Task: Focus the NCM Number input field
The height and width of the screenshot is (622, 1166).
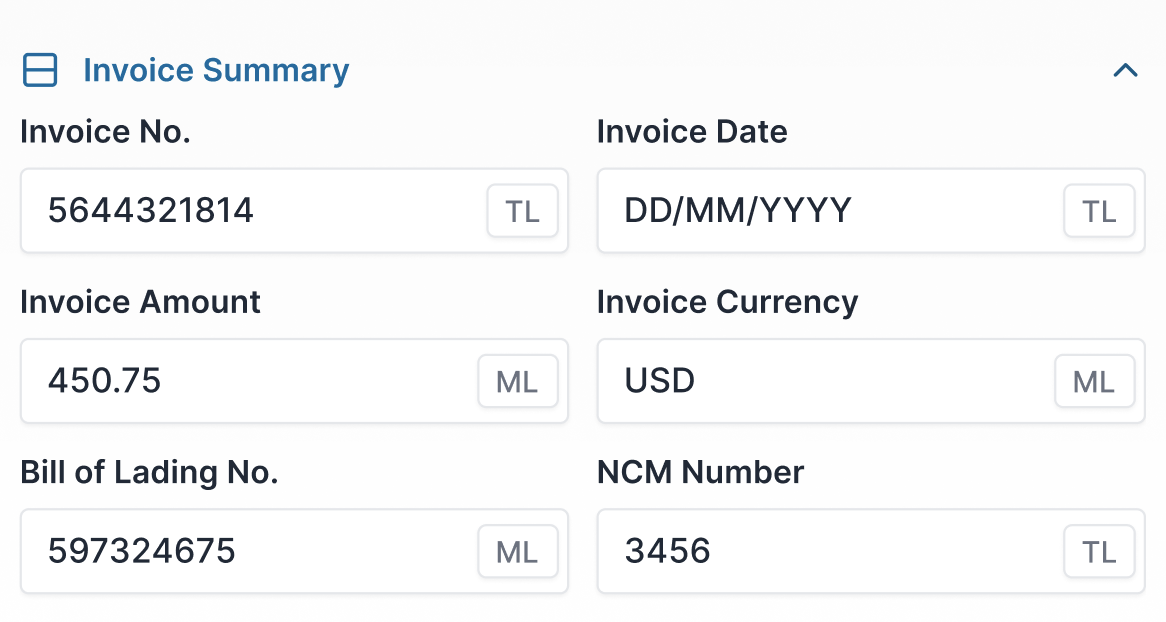Action: point(826,551)
